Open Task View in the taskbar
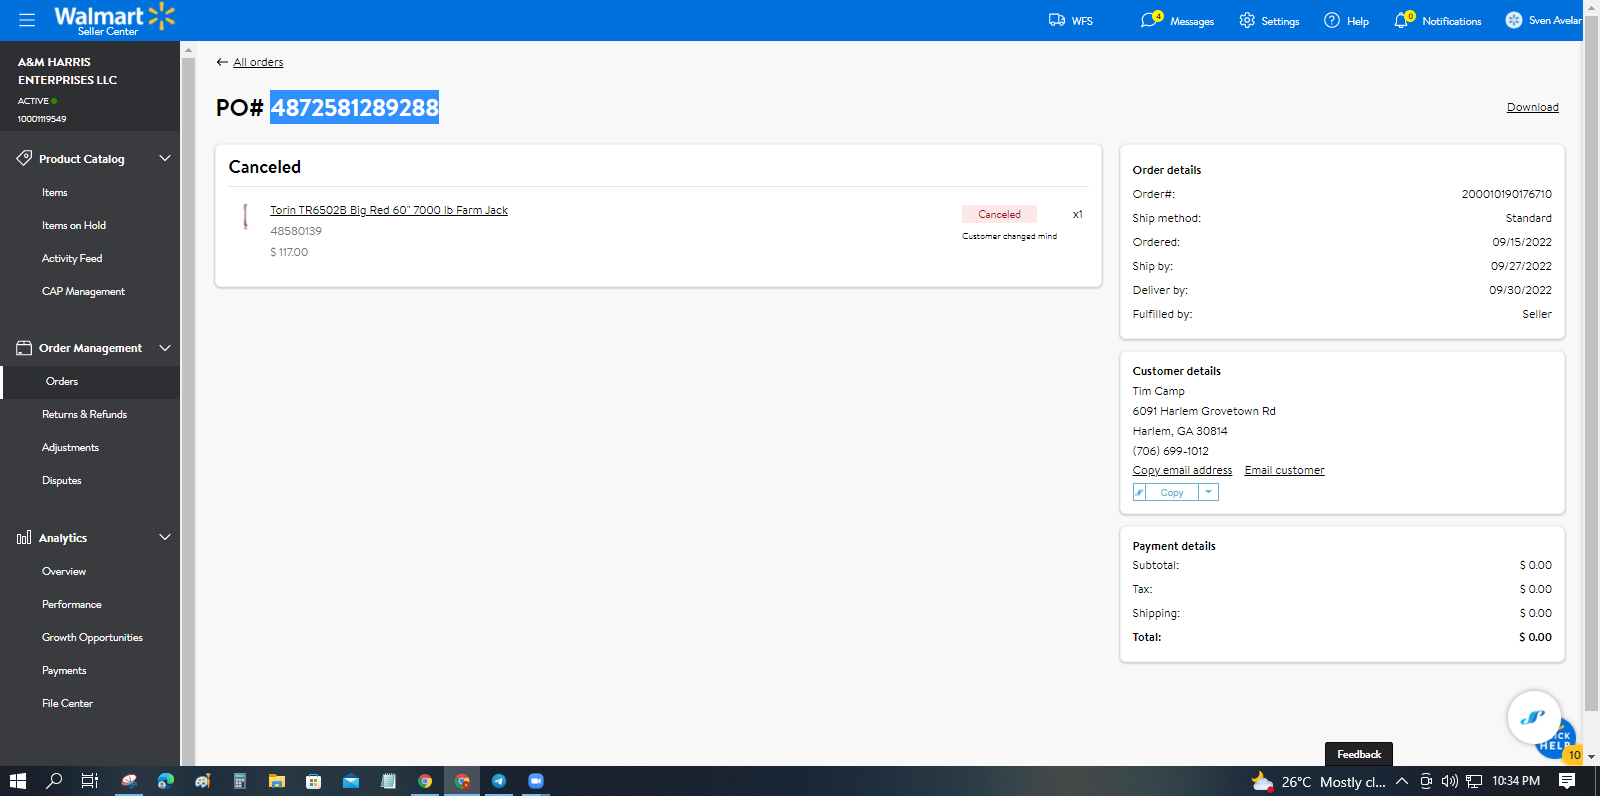1600x796 pixels. tap(90, 781)
